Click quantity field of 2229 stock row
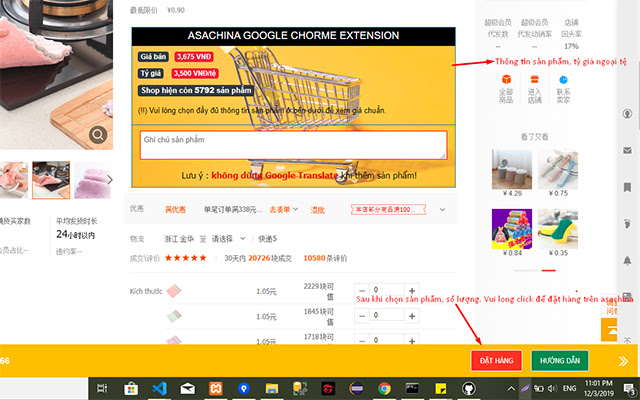The height and width of the screenshot is (400, 640). 387,289
